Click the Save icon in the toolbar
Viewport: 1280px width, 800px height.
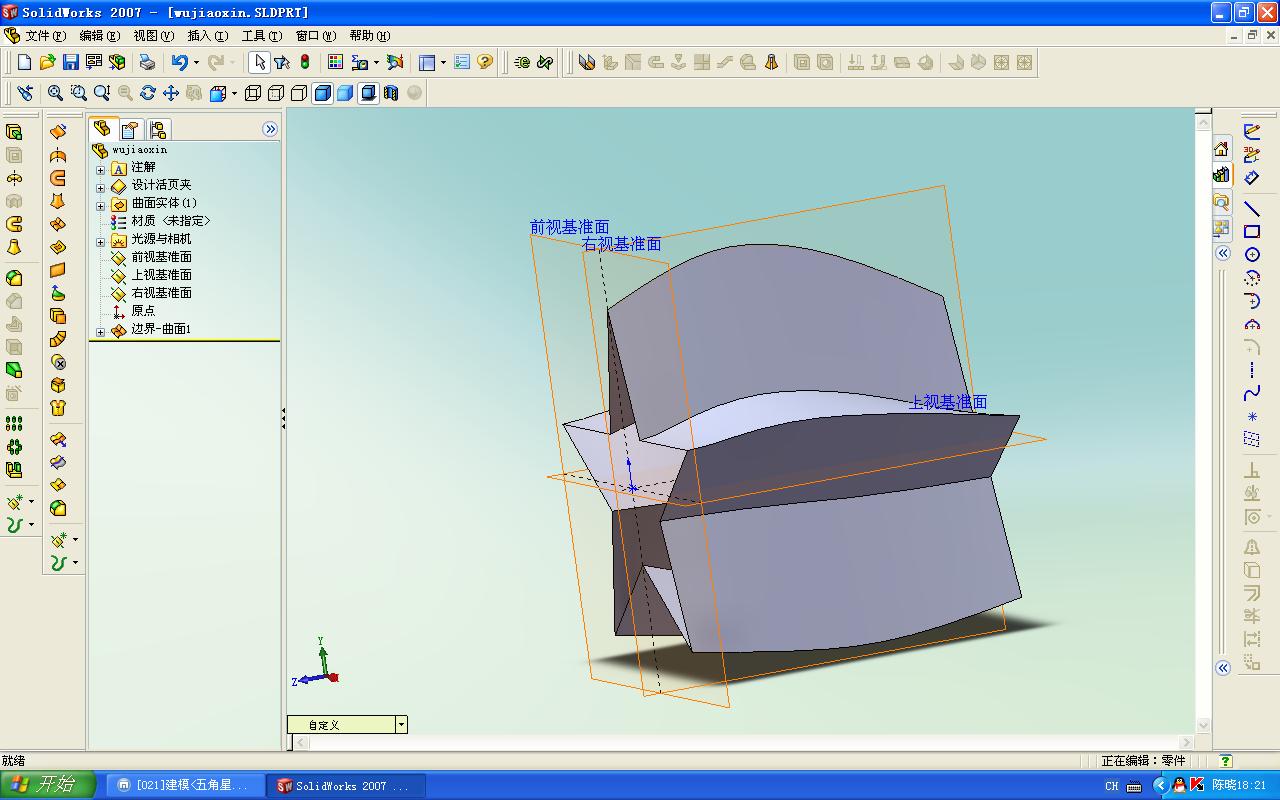70,62
